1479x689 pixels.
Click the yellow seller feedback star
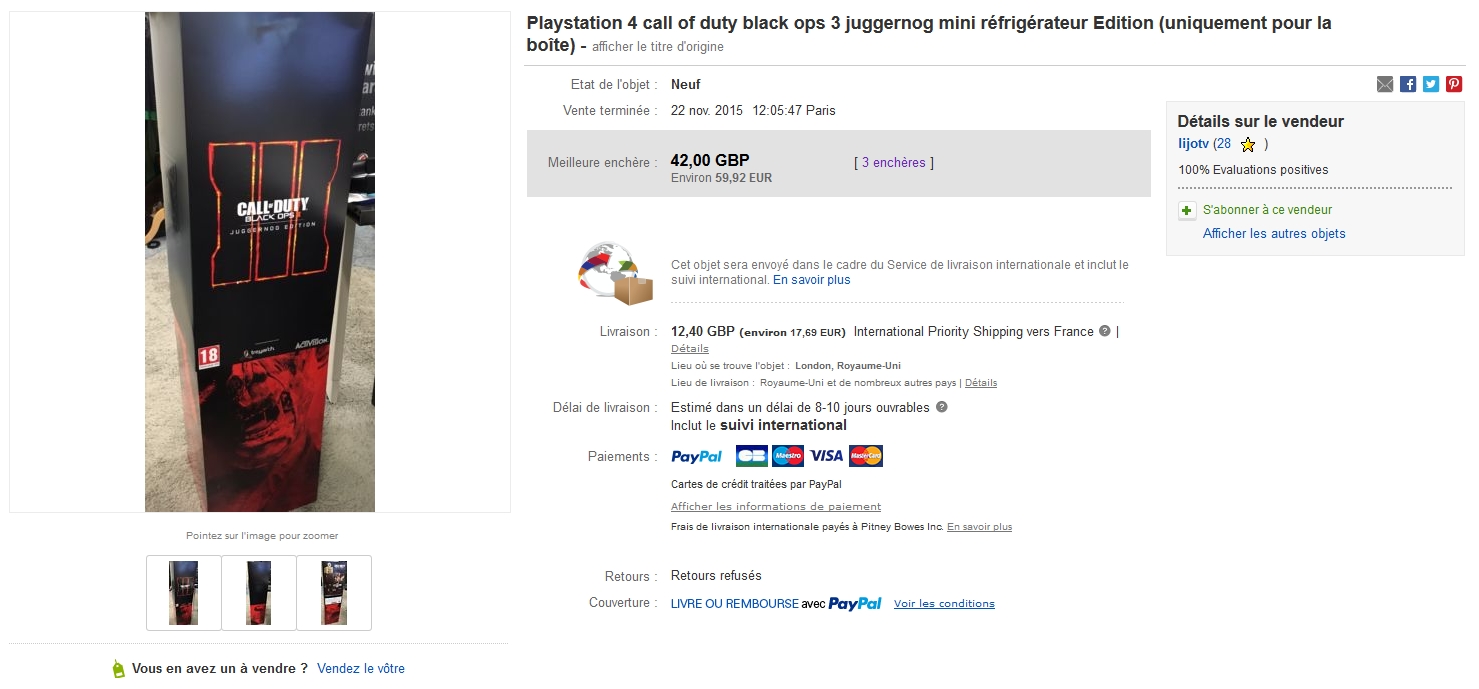(x=1247, y=144)
